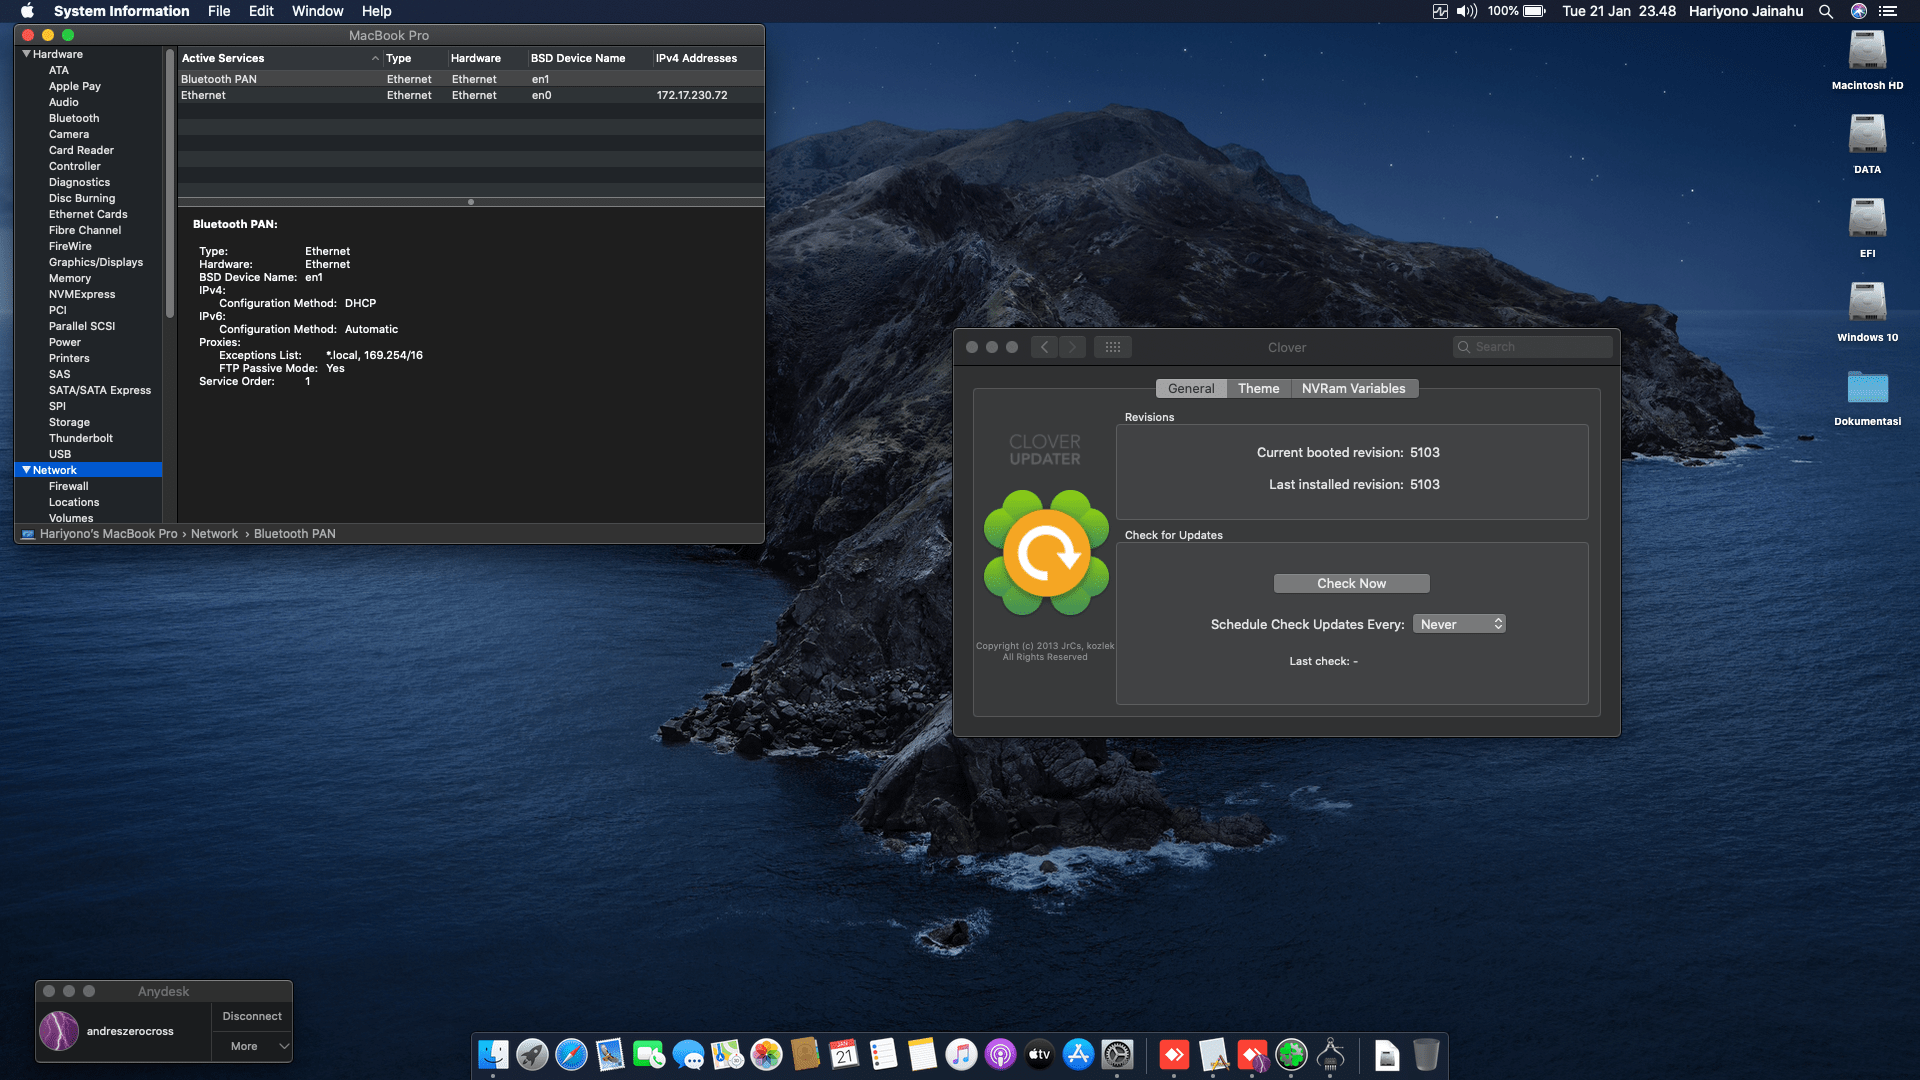The image size is (1920, 1080).
Task: Open the Dokumentasi folder on desktop
Action: click(x=1867, y=388)
